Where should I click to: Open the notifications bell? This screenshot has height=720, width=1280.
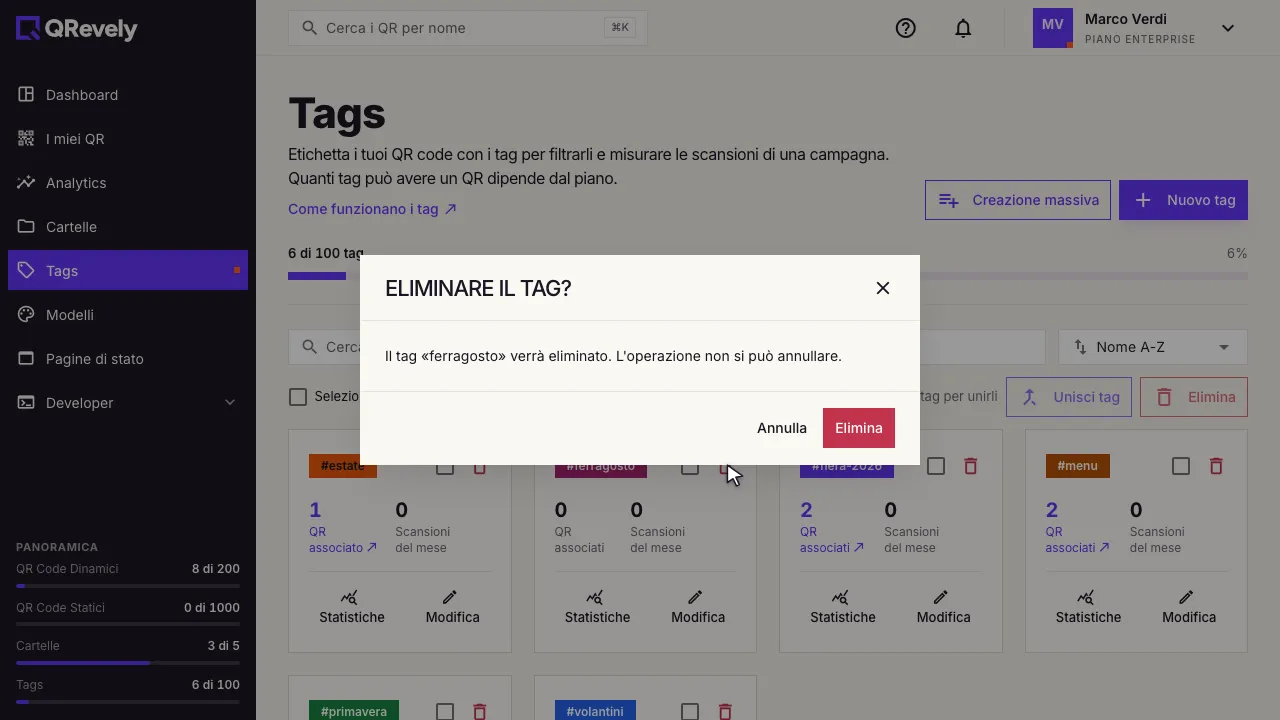(x=963, y=28)
